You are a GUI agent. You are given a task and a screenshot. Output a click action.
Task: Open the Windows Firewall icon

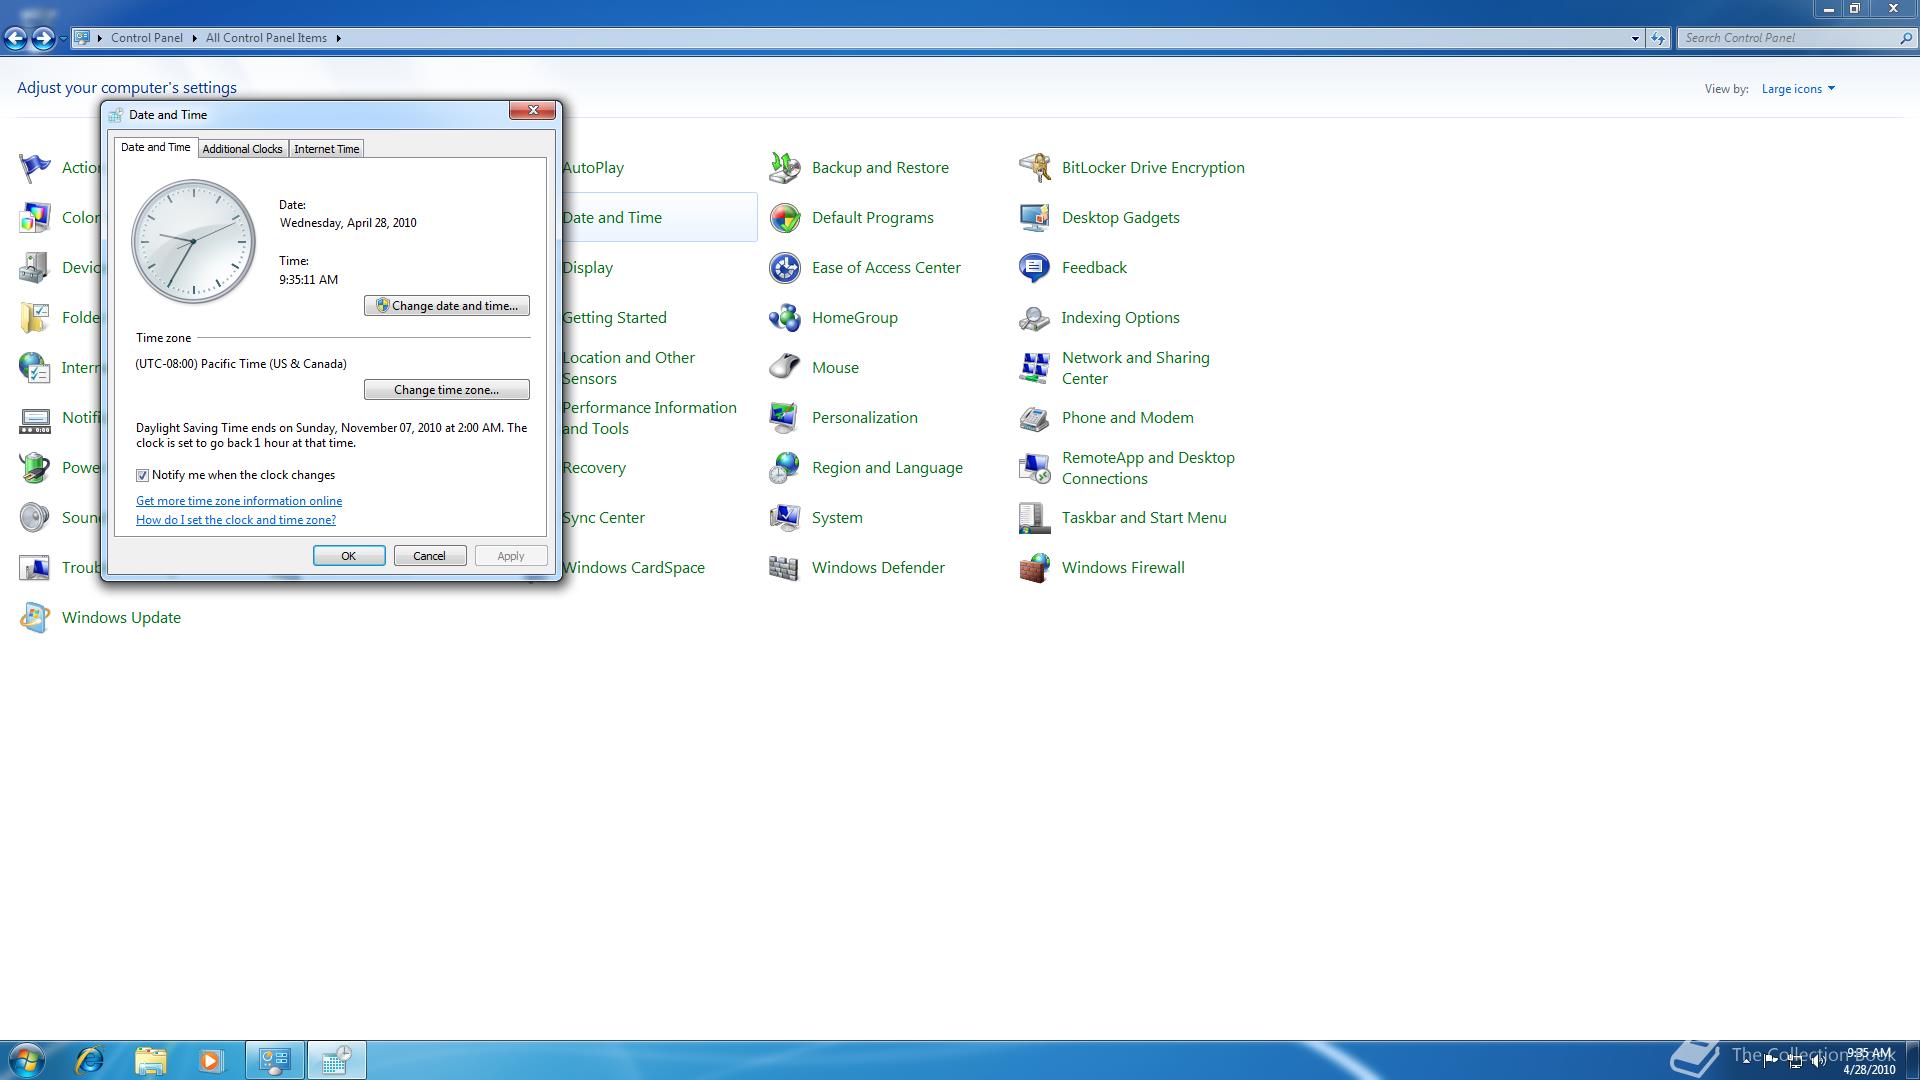[1035, 568]
